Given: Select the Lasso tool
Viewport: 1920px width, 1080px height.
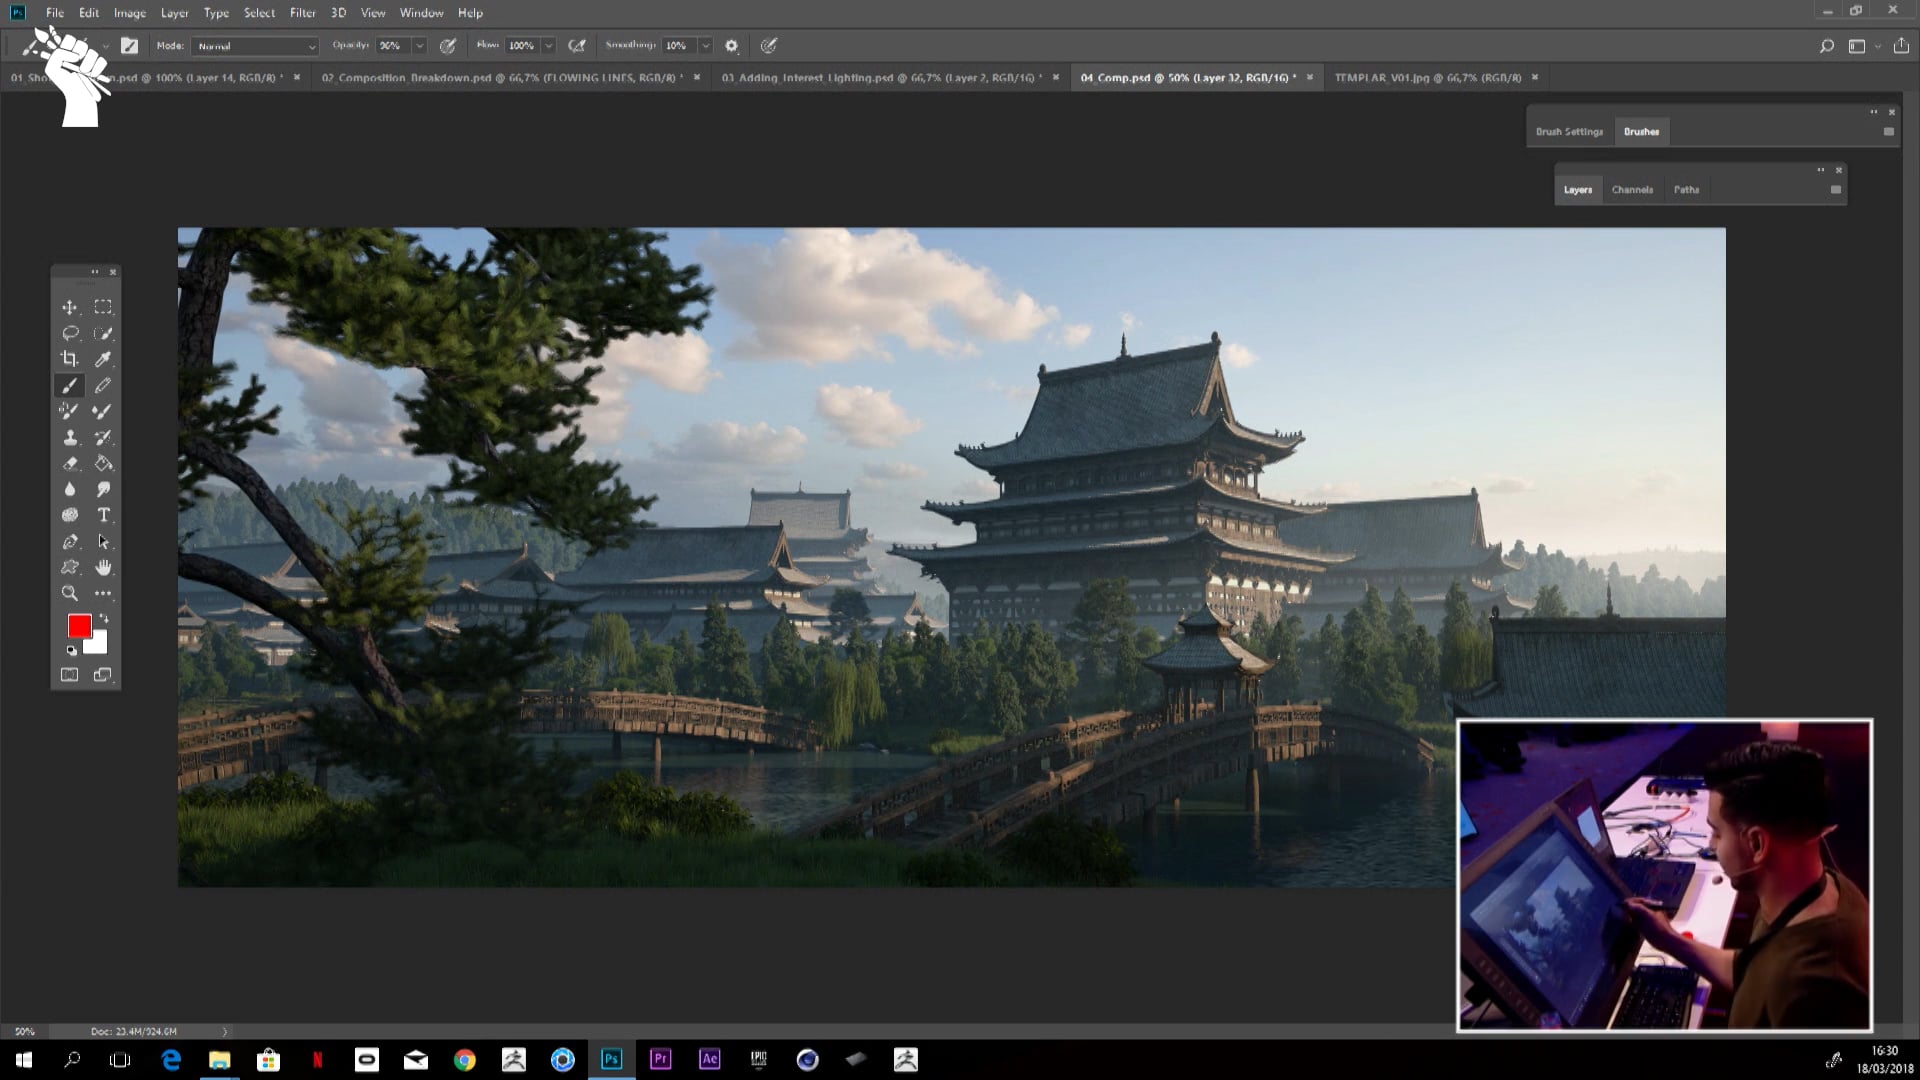Looking at the screenshot, I should click(x=70, y=333).
